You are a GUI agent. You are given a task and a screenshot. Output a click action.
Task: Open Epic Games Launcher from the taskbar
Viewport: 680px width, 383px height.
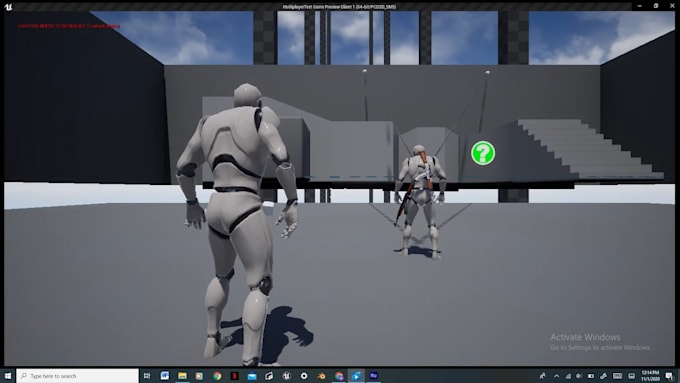click(269, 376)
